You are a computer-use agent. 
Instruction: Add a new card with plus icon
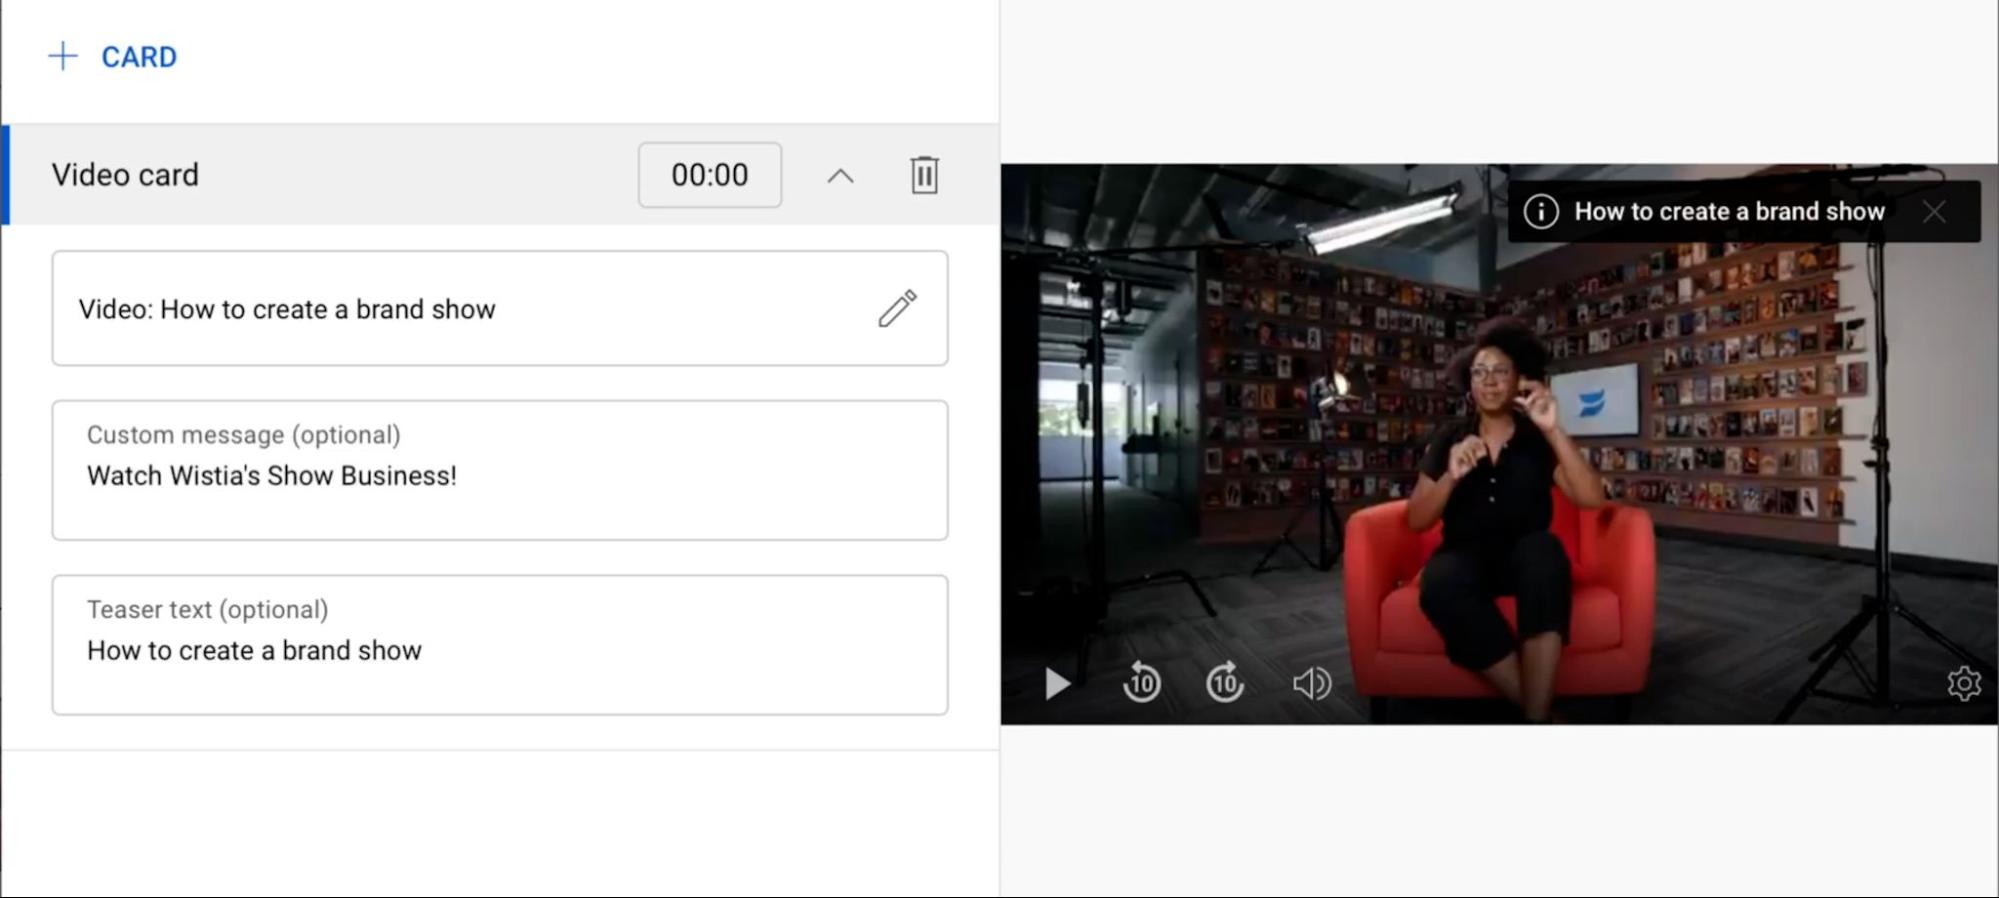[x=63, y=56]
